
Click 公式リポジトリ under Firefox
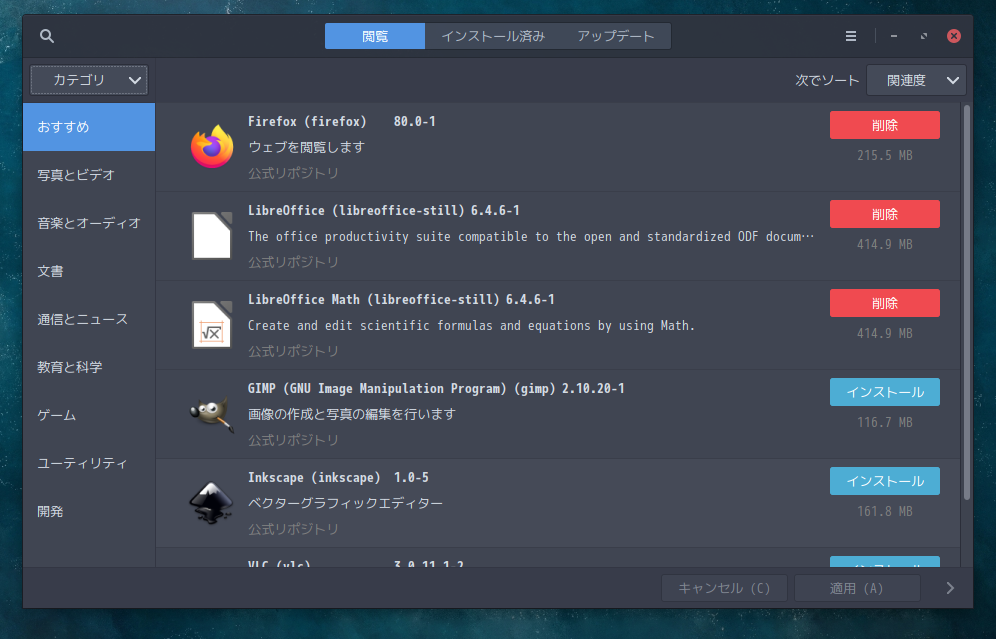click(293, 173)
